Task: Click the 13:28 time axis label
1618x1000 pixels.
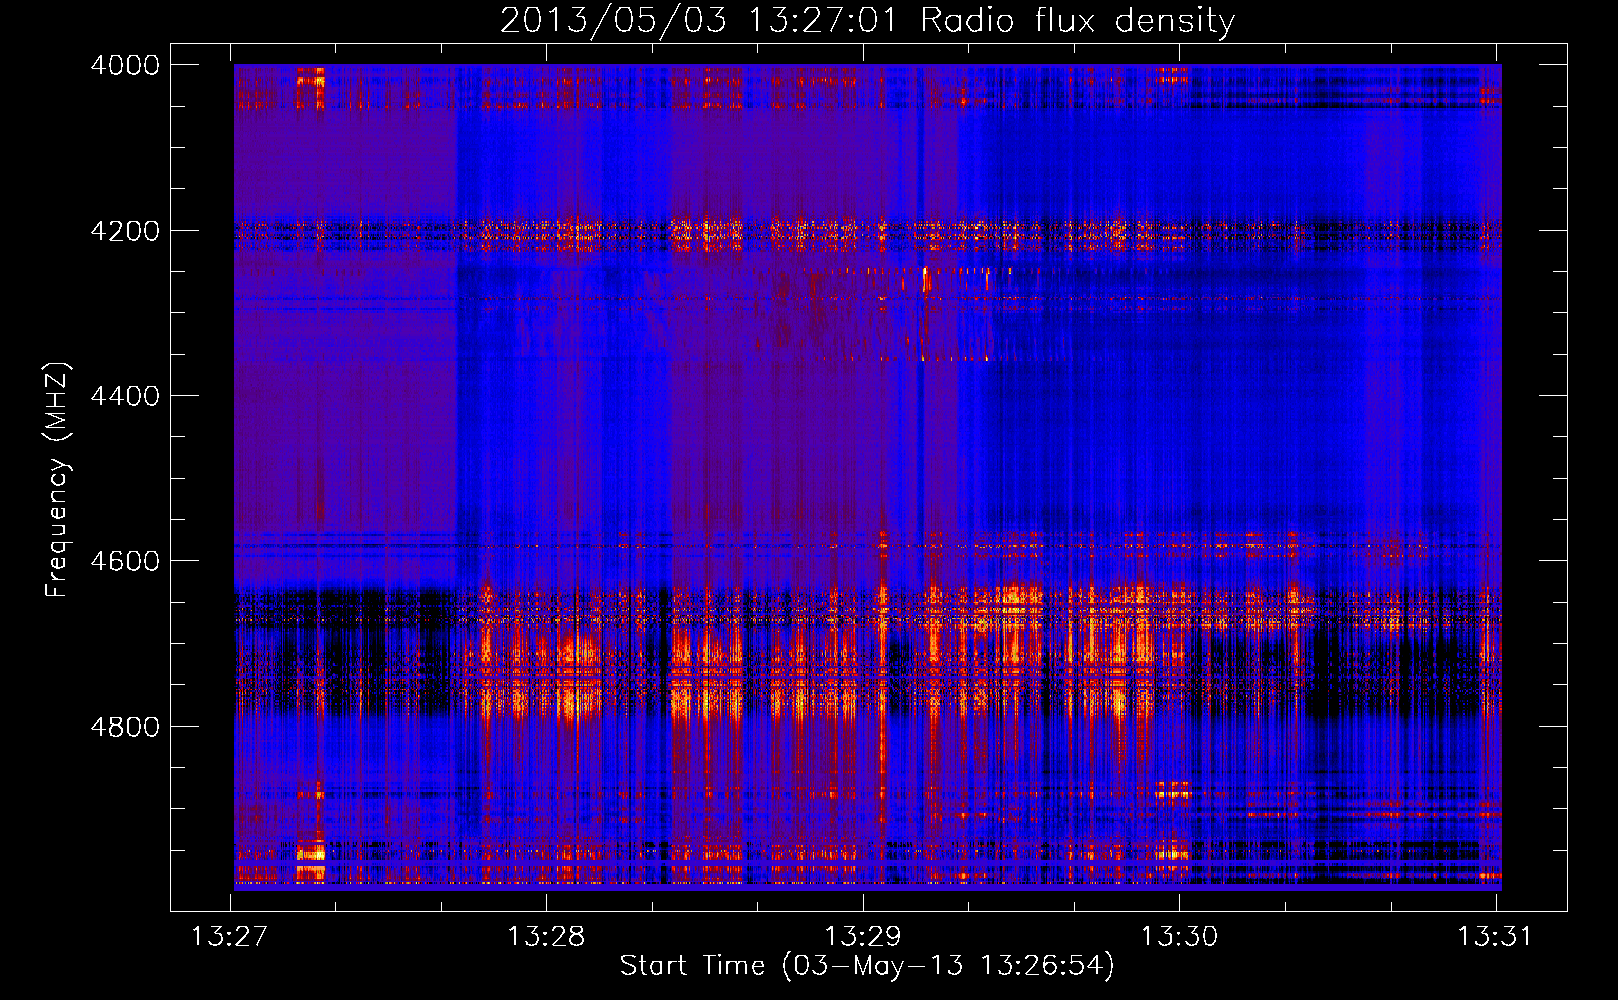Action: 546,937
